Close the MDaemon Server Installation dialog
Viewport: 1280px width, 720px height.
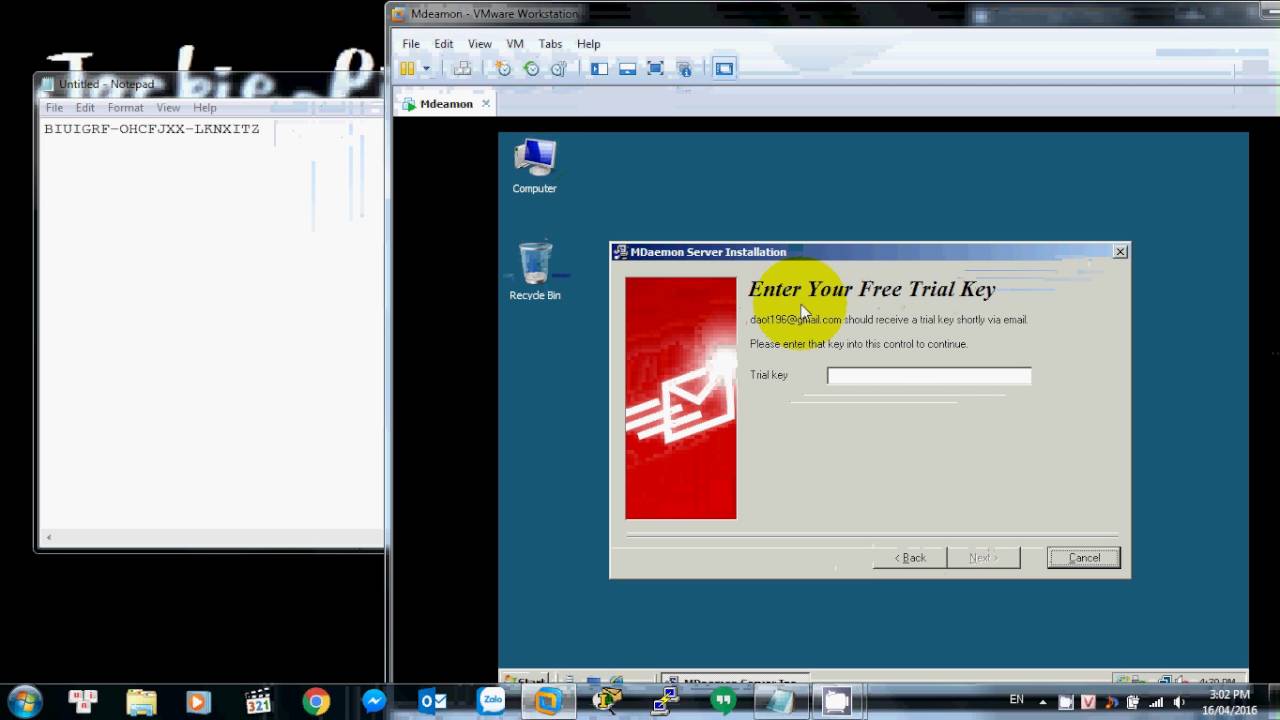pyautogui.click(x=1120, y=252)
